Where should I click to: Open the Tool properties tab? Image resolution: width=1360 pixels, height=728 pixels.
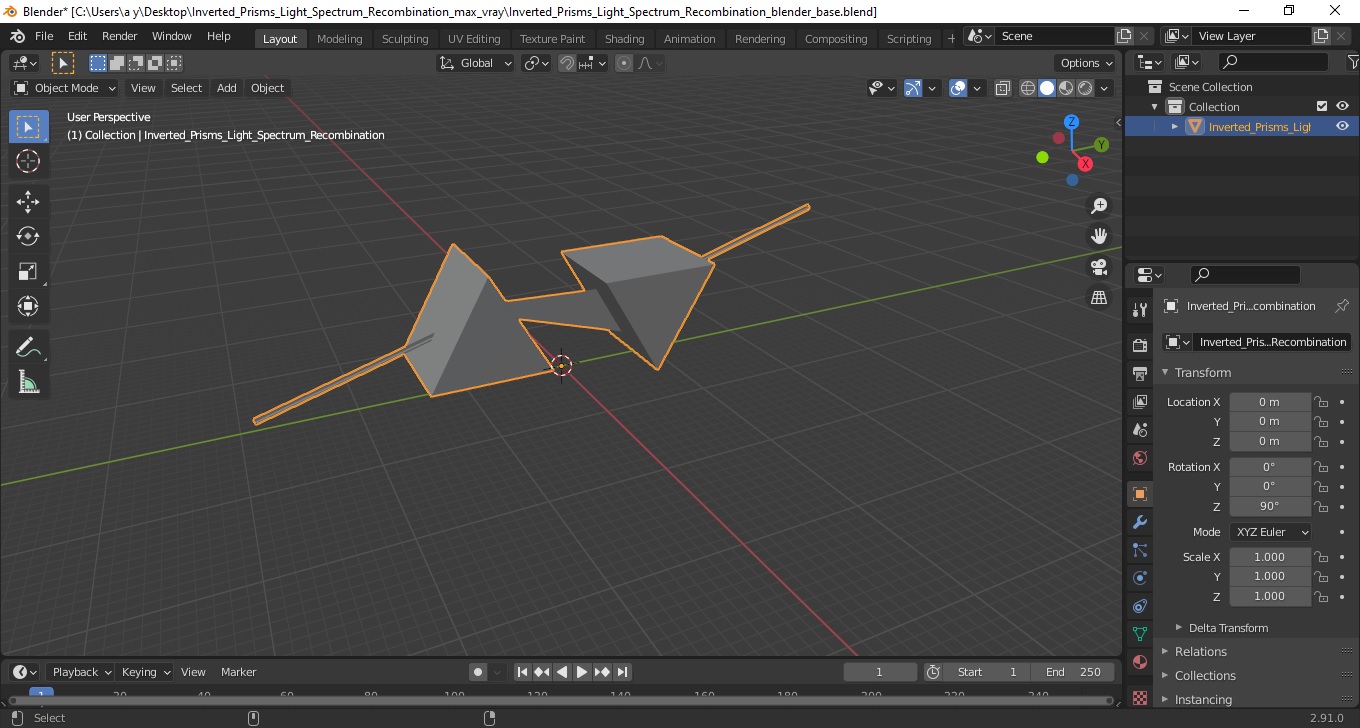1139,310
